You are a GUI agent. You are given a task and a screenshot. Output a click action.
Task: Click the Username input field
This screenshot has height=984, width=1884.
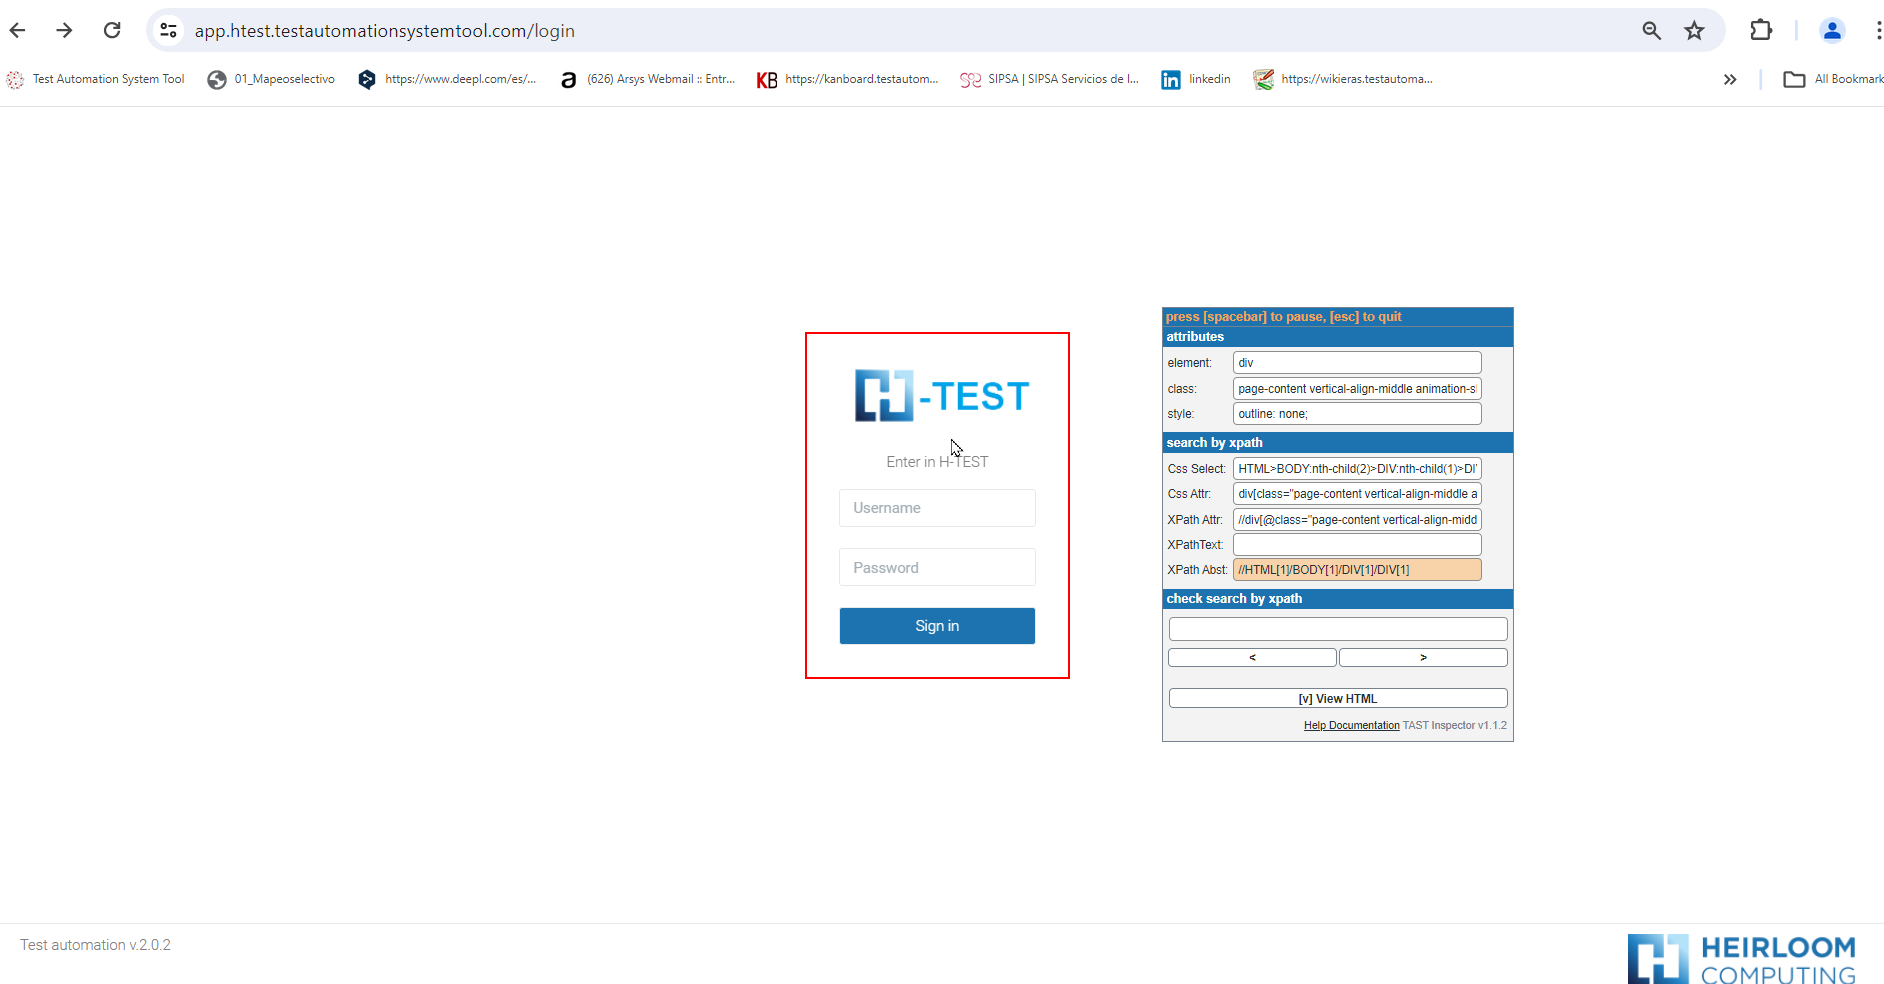pyautogui.click(x=937, y=508)
